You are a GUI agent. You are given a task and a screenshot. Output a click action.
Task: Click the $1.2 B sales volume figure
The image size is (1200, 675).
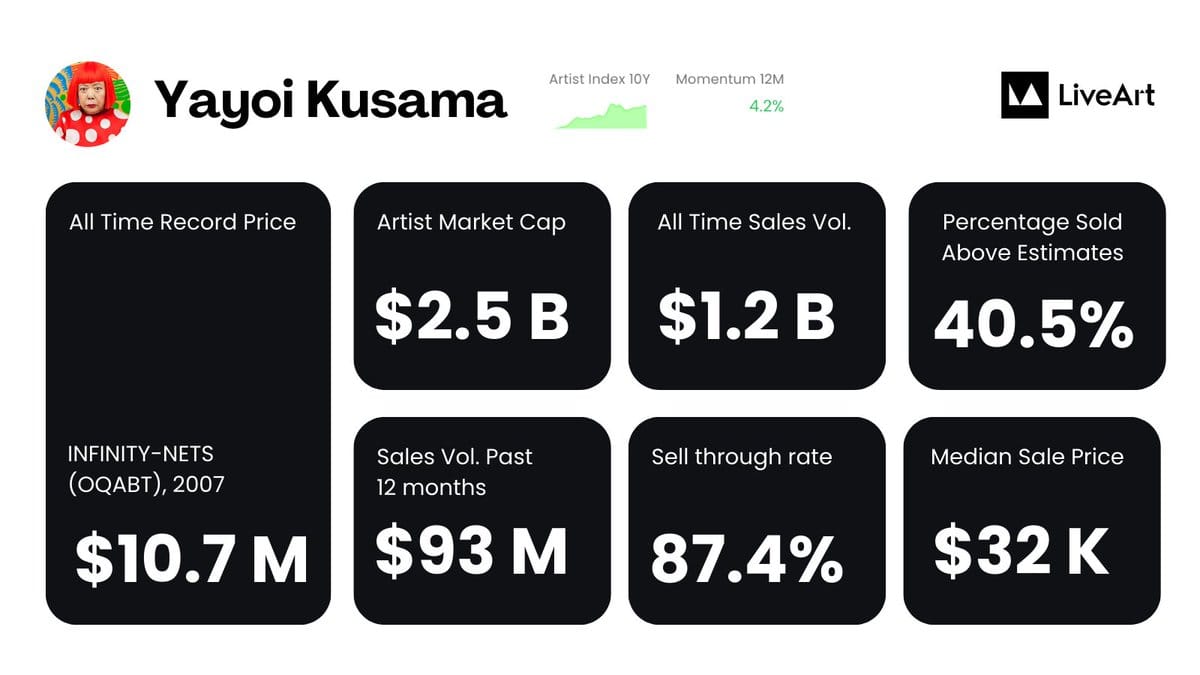(746, 314)
